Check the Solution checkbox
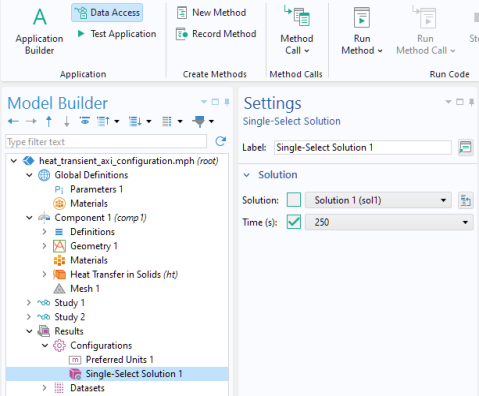This screenshot has width=479, height=396. coord(294,200)
